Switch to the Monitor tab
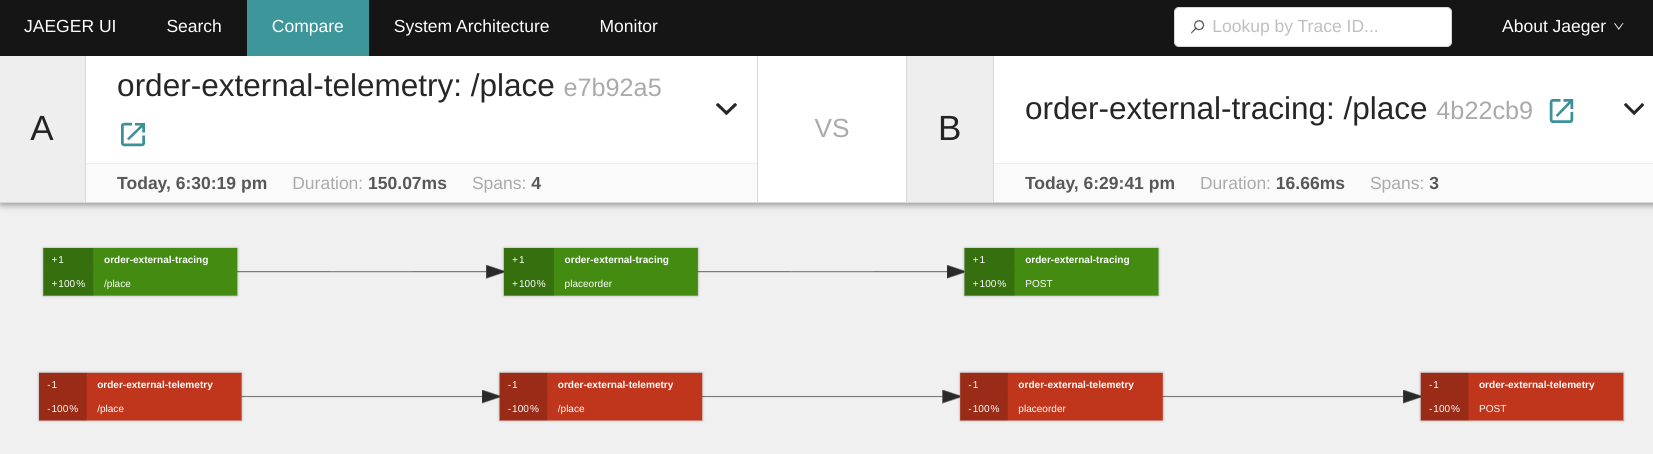This screenshot has width=1653, height=454. (628, 27)
